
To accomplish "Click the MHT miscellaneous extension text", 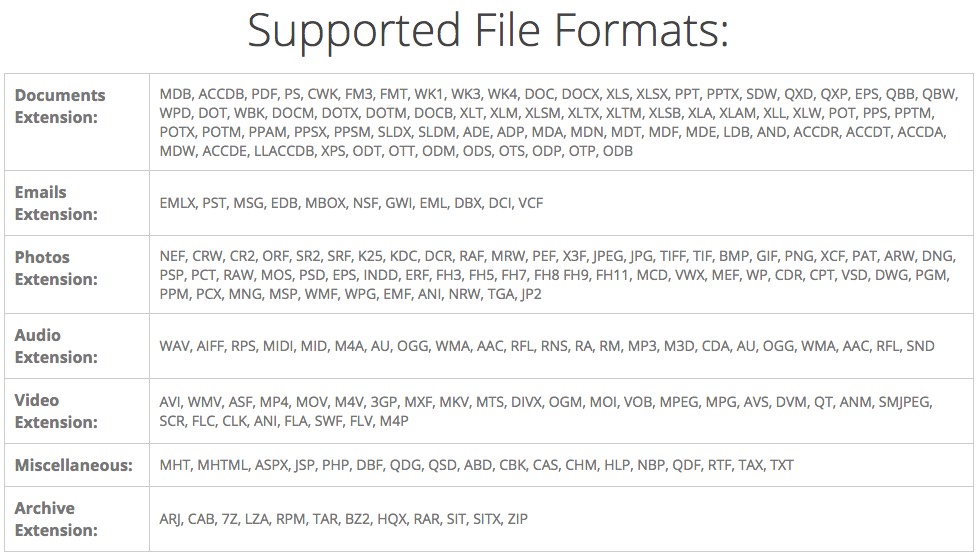I will [x=175, y=465].
